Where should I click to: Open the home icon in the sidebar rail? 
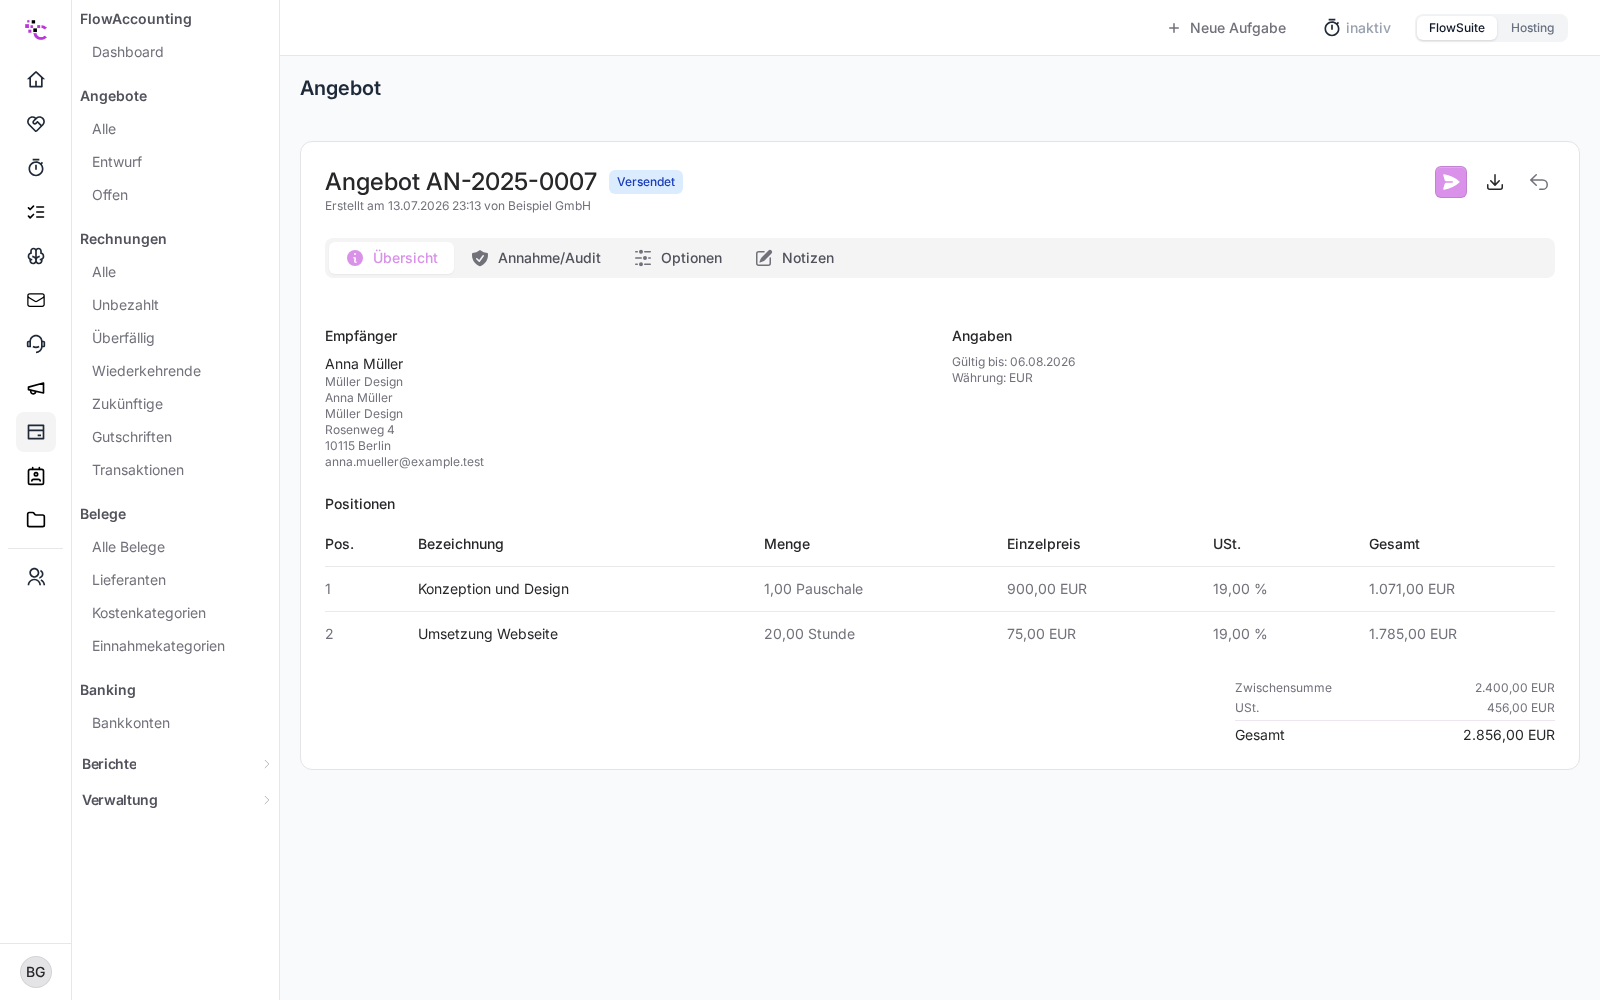[x=36, y=80]
